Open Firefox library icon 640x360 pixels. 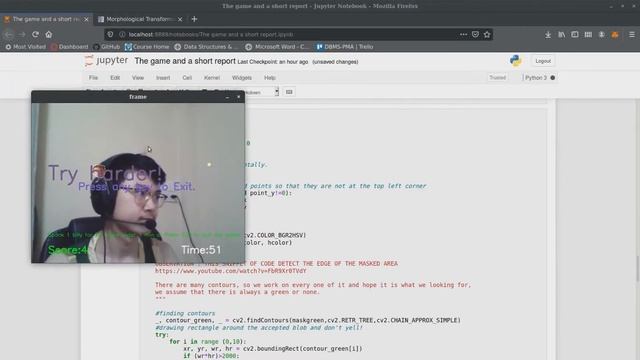562,35
